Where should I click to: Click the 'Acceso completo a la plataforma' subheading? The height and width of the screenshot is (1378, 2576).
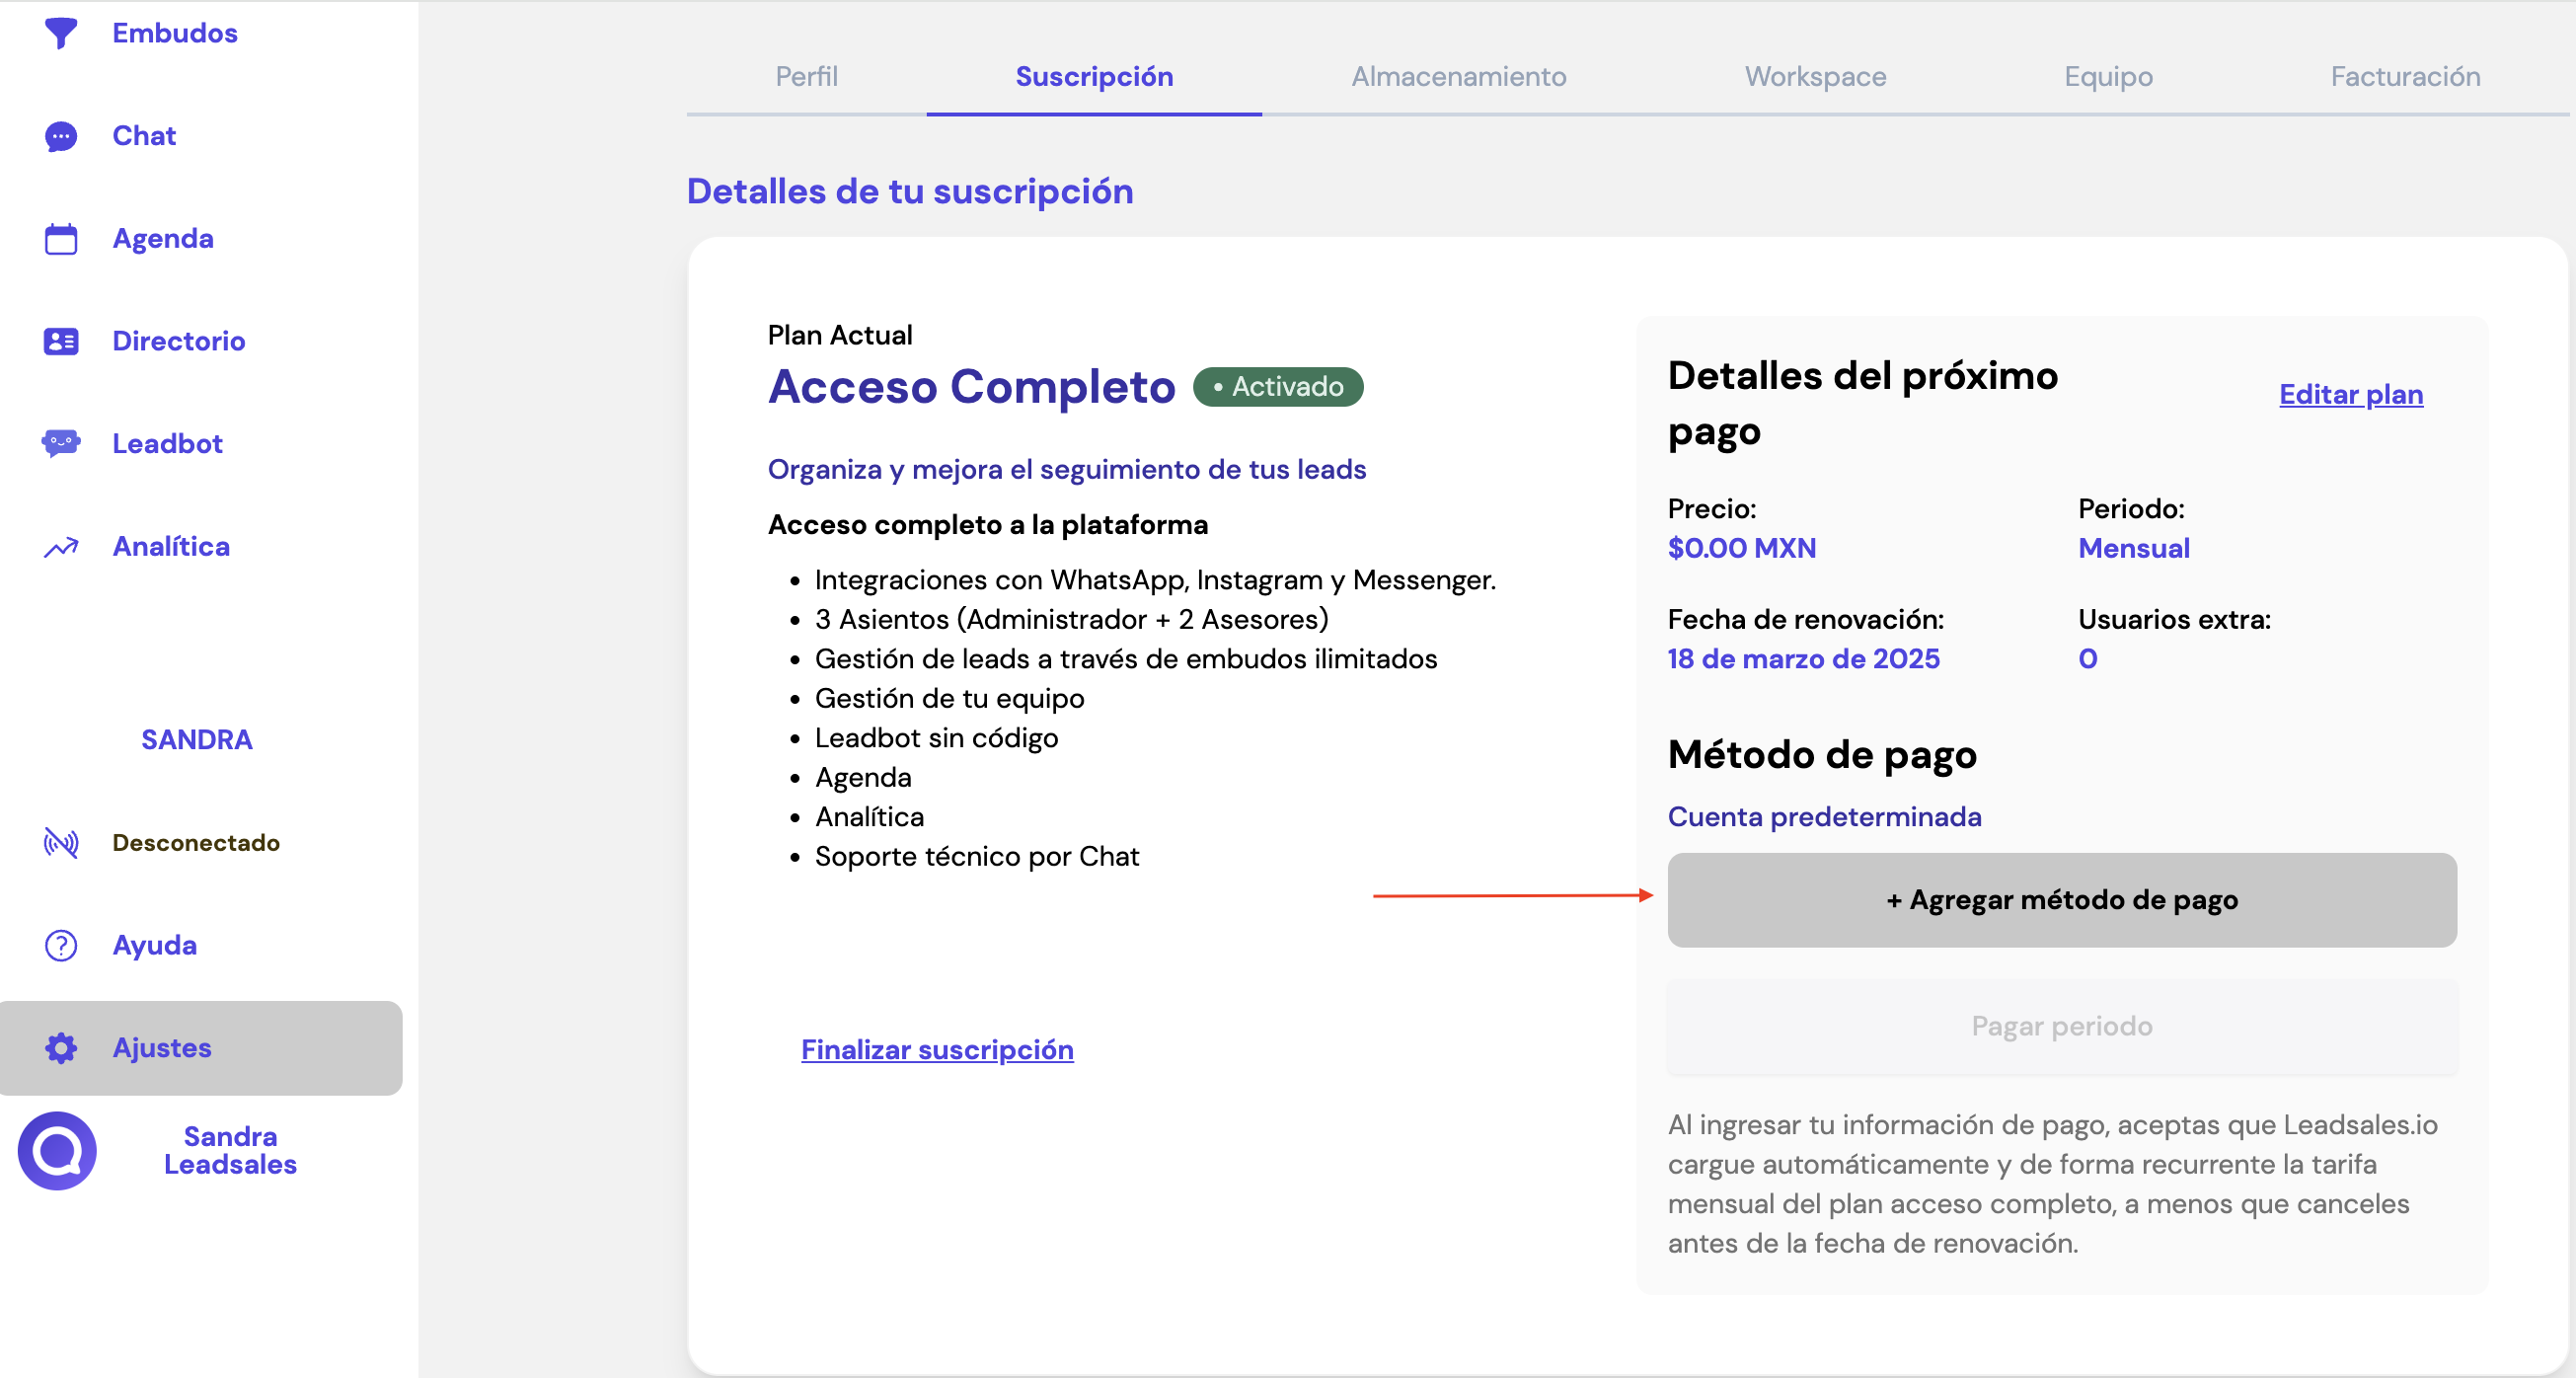pos(988,525)
